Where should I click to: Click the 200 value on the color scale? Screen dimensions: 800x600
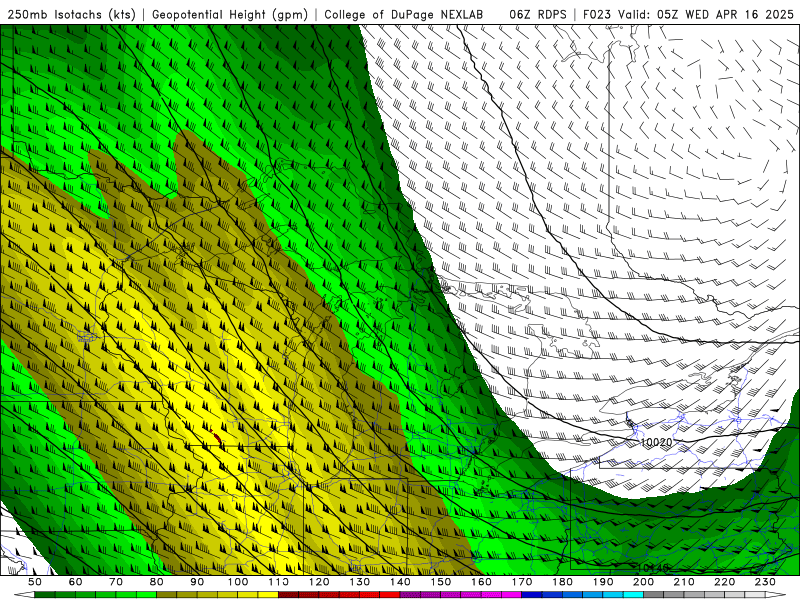(643, 582)
